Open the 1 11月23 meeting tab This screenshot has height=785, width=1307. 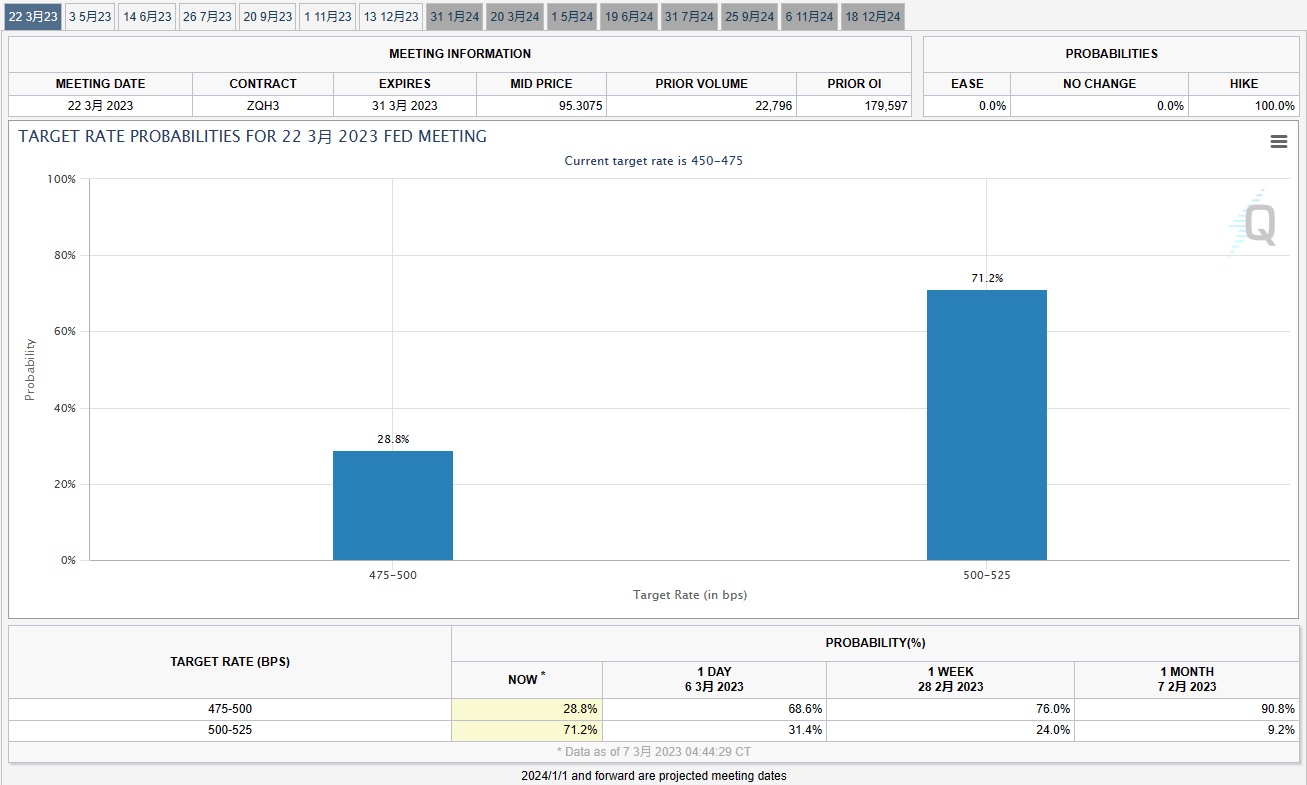(328, 16)
